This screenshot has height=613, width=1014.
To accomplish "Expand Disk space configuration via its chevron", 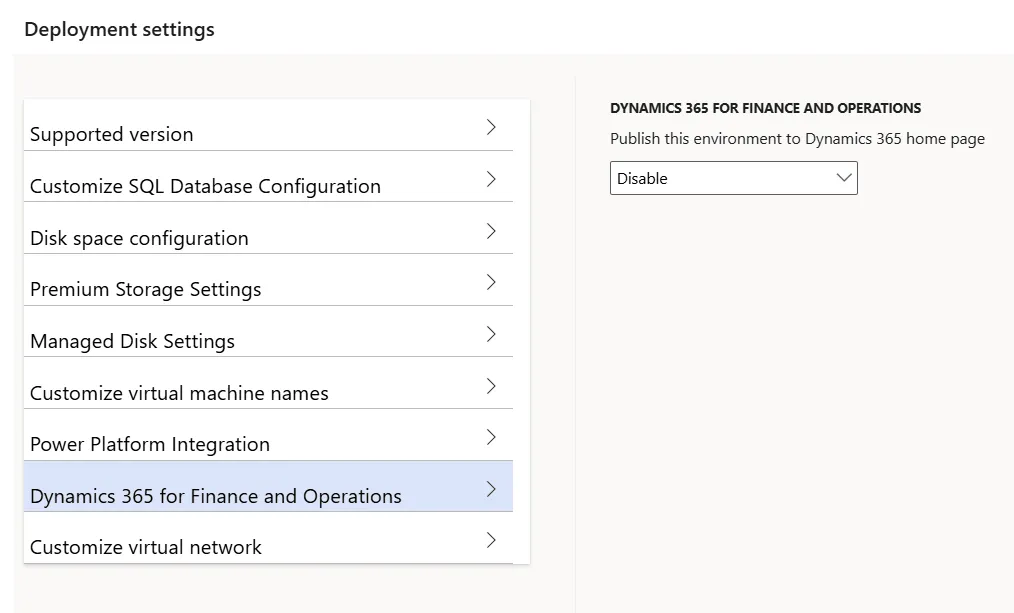I will (x=491, y=231).
